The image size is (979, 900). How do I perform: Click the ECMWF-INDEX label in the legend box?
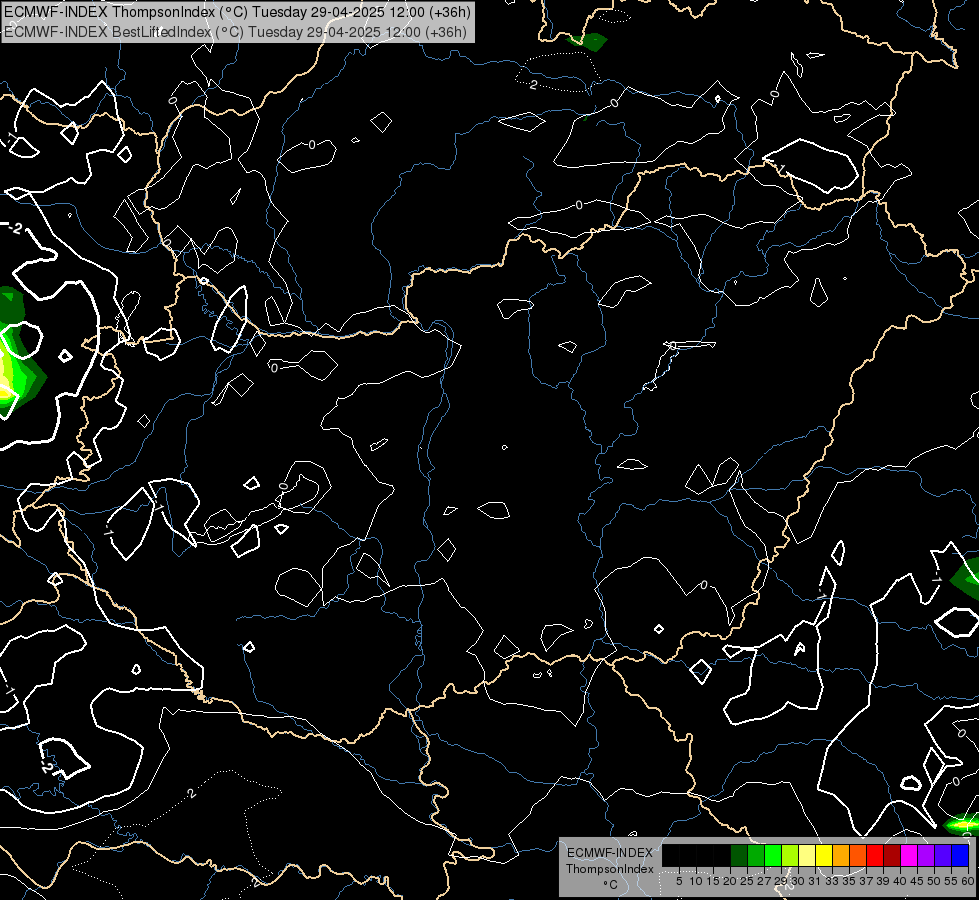610,853
